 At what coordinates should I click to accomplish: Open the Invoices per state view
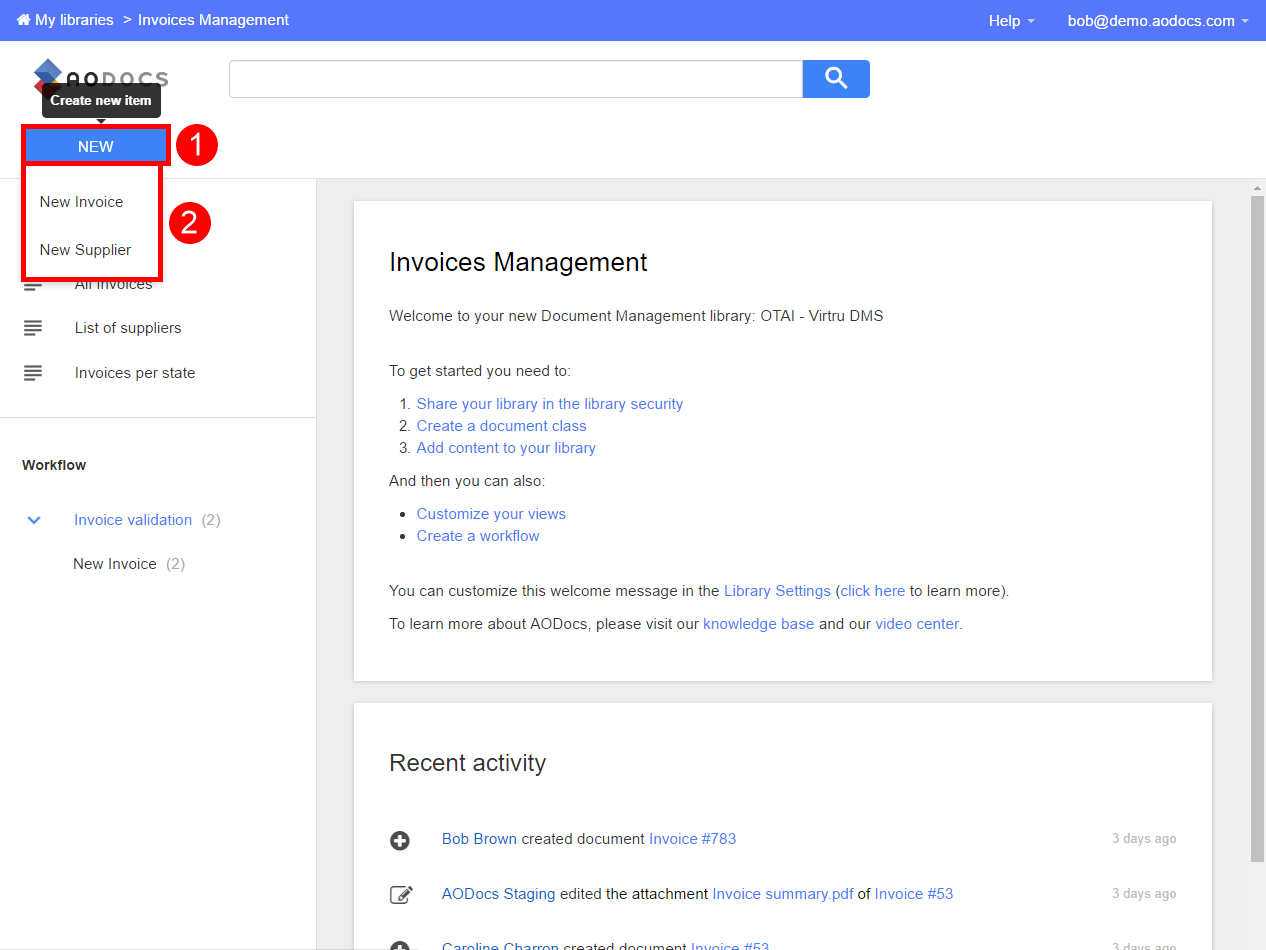point(135,373)
